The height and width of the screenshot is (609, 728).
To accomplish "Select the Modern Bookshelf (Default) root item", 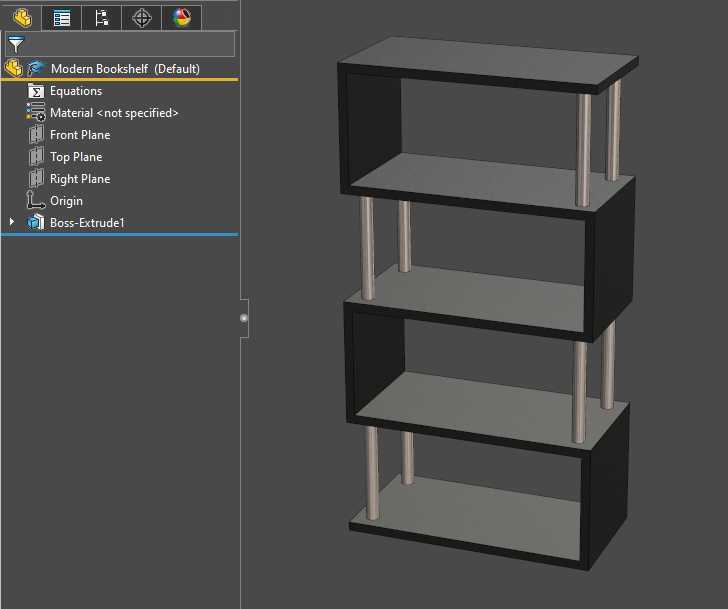I will click(x=125, y=69).
